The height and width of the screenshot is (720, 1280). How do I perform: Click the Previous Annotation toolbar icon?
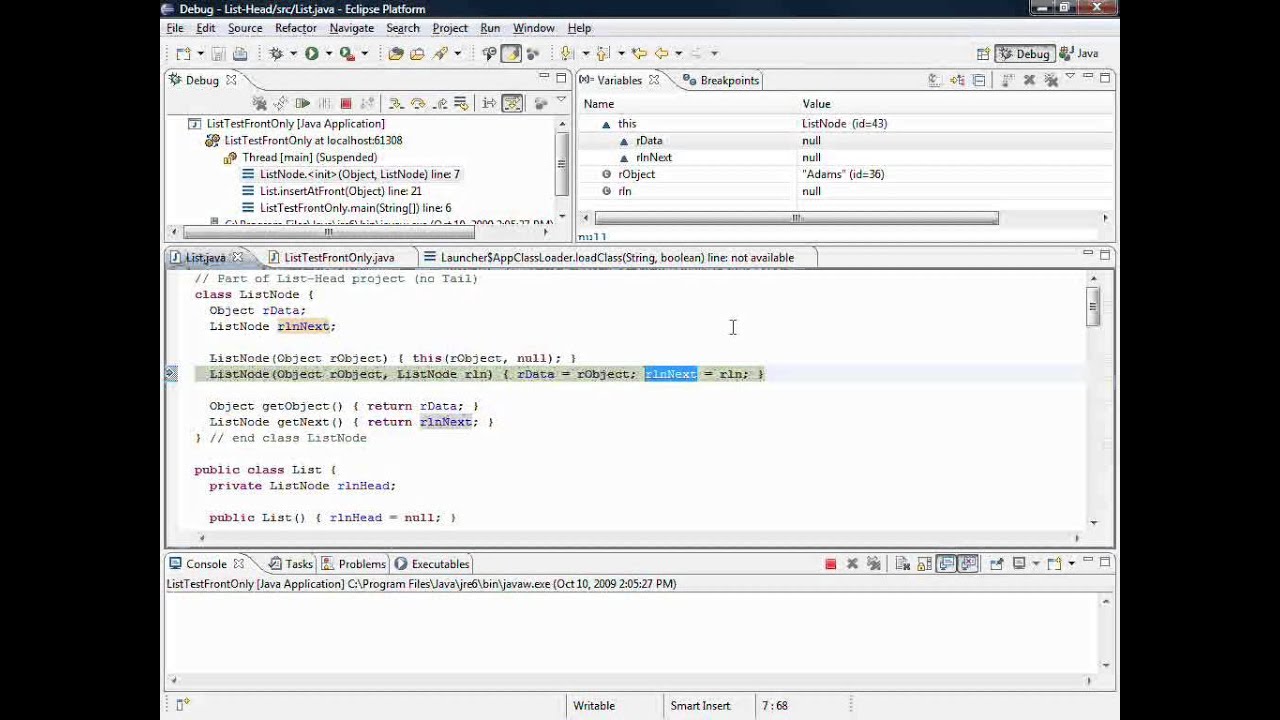pyautogui.click(x=602, y=53)
